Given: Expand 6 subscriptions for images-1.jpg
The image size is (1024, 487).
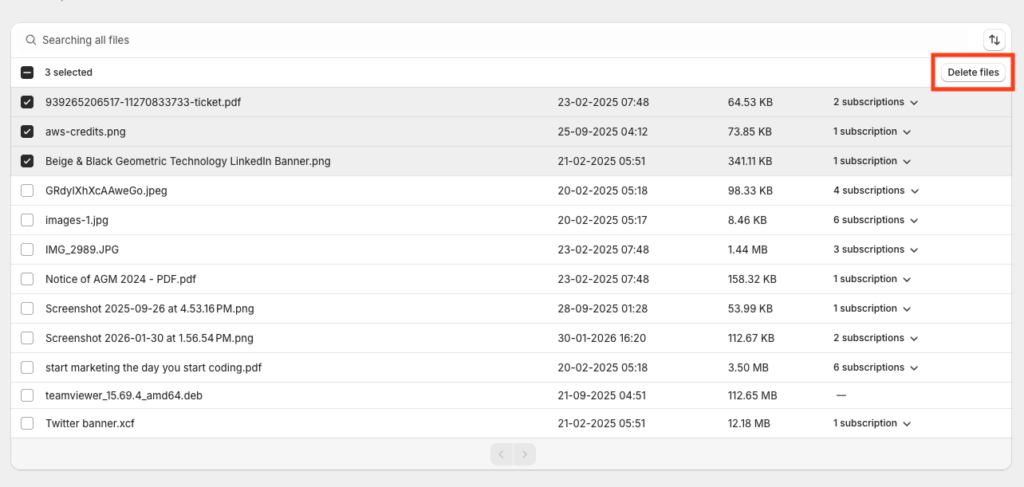Looking at the screenshot, I should click(876, 220).
